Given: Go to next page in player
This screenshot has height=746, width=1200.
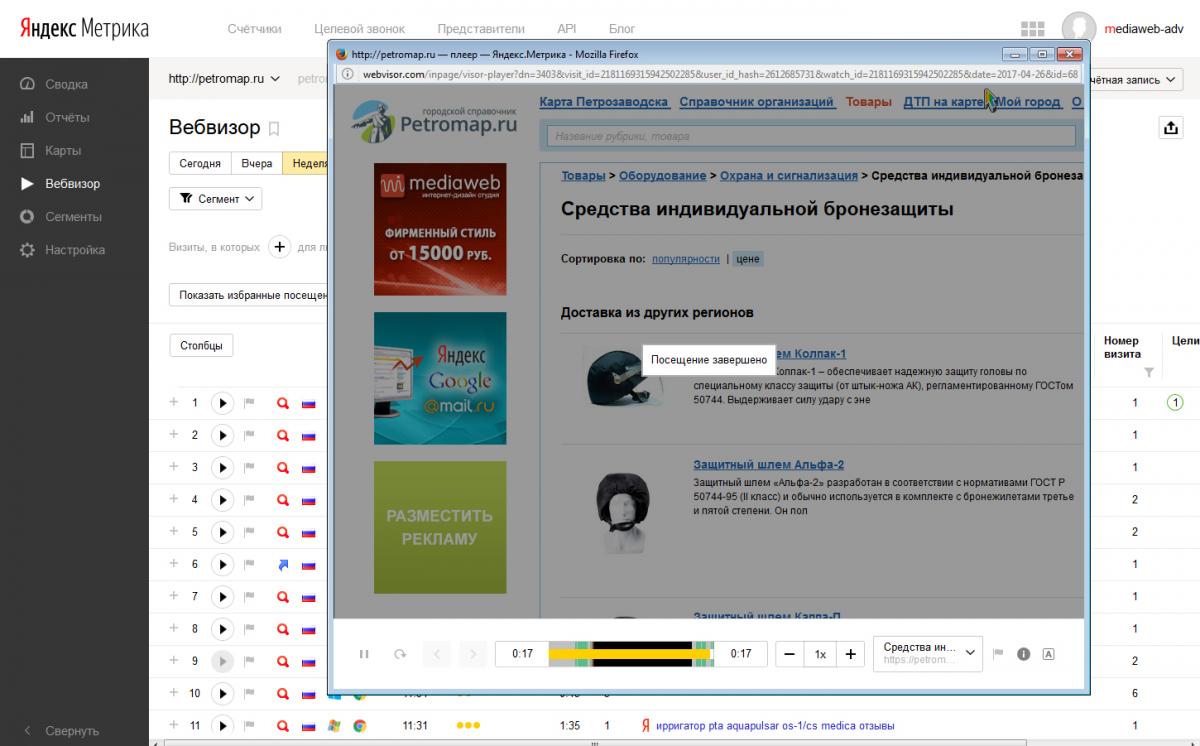Looking at the screenshot, I should click(473, 654).
